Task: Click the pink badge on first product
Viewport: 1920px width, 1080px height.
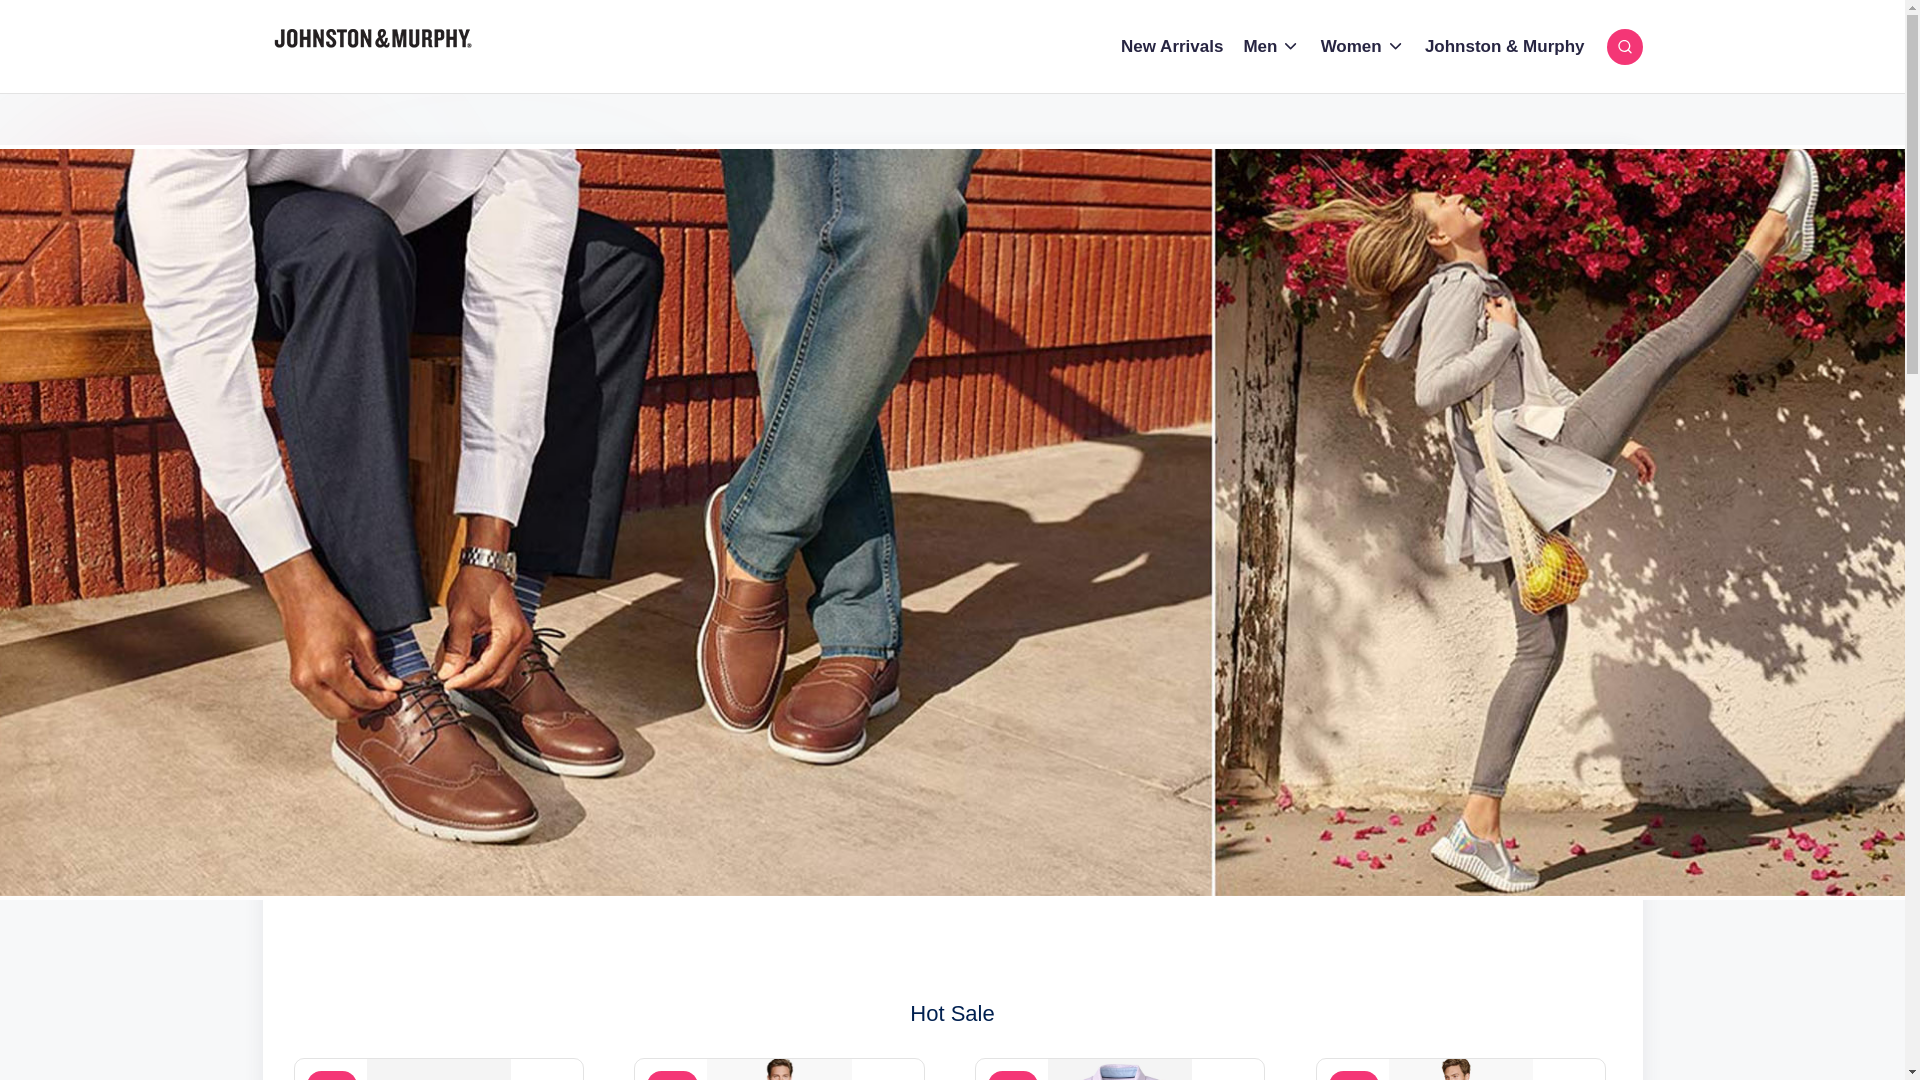Action: (x=332, y=1076)
